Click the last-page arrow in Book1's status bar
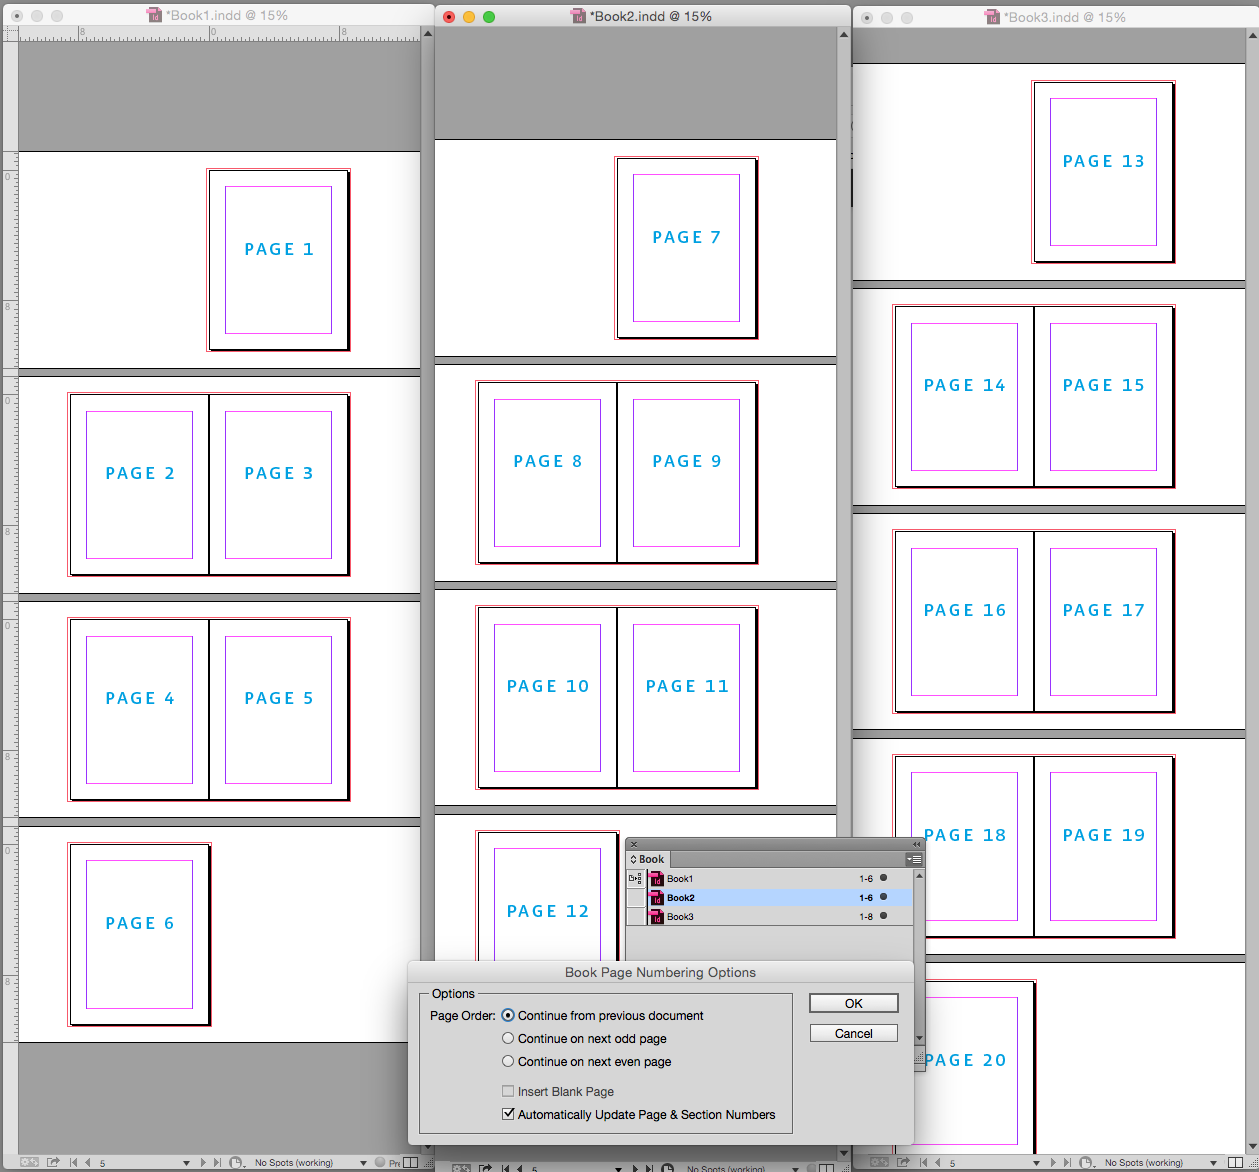The image size is (1259, 1172). (x=217, y=1162)
